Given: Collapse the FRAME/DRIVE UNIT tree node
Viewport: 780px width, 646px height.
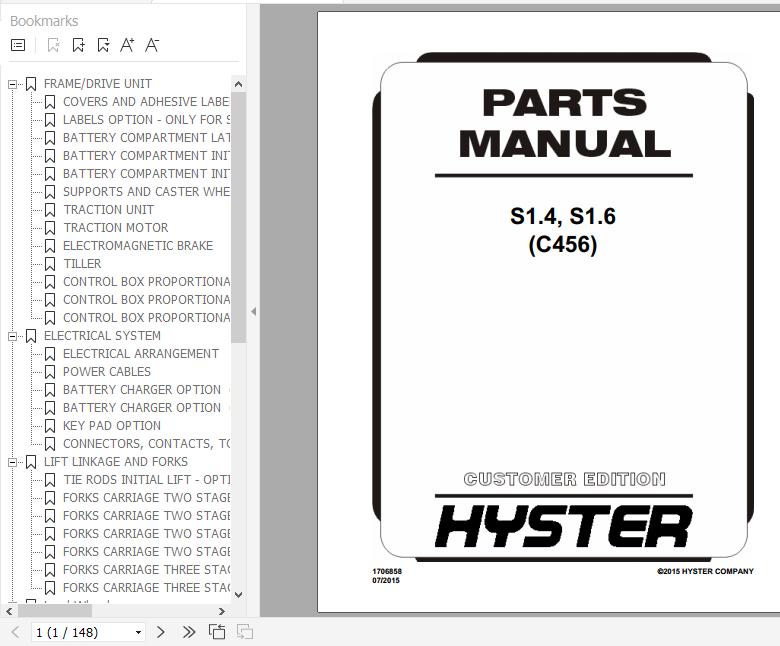Looking at the screenshot, I should [12, 85].
